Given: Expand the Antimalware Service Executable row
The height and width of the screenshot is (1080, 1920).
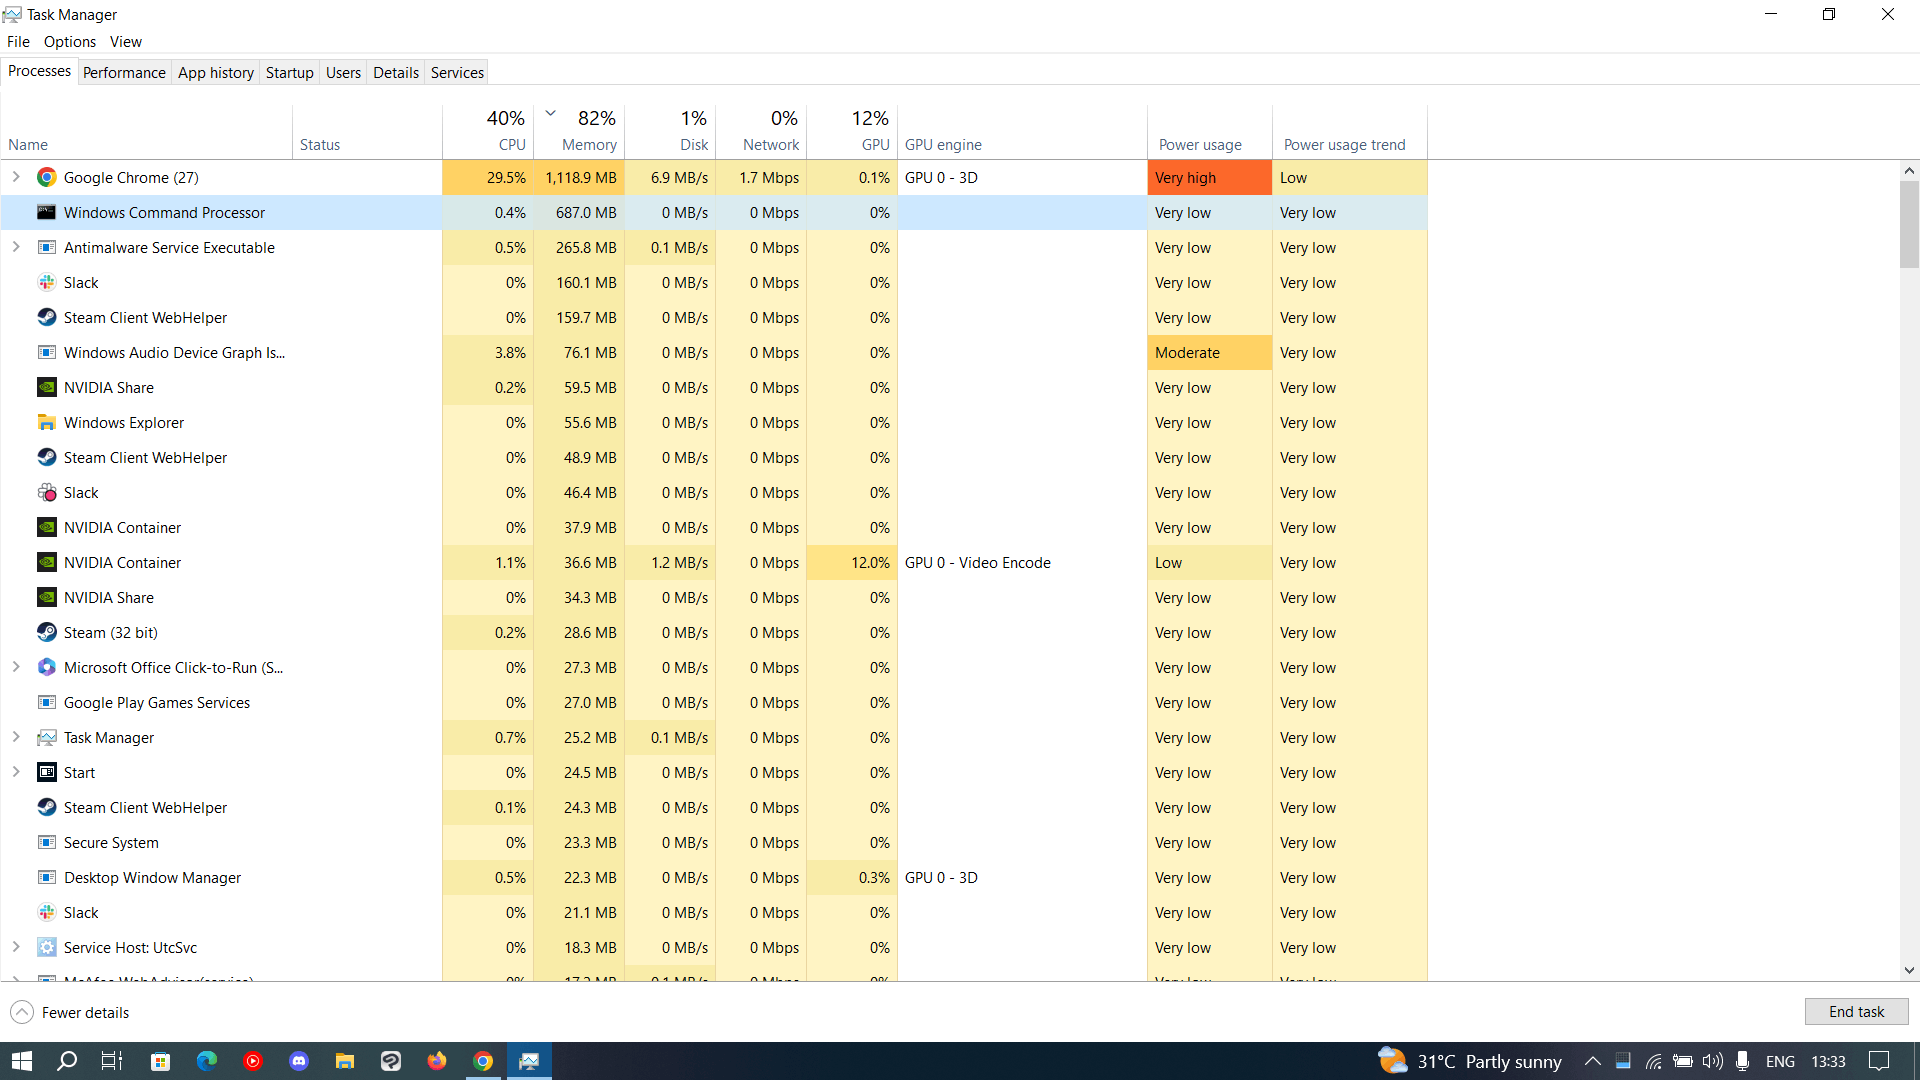Looking at the screenshot, I should (16, 247).
